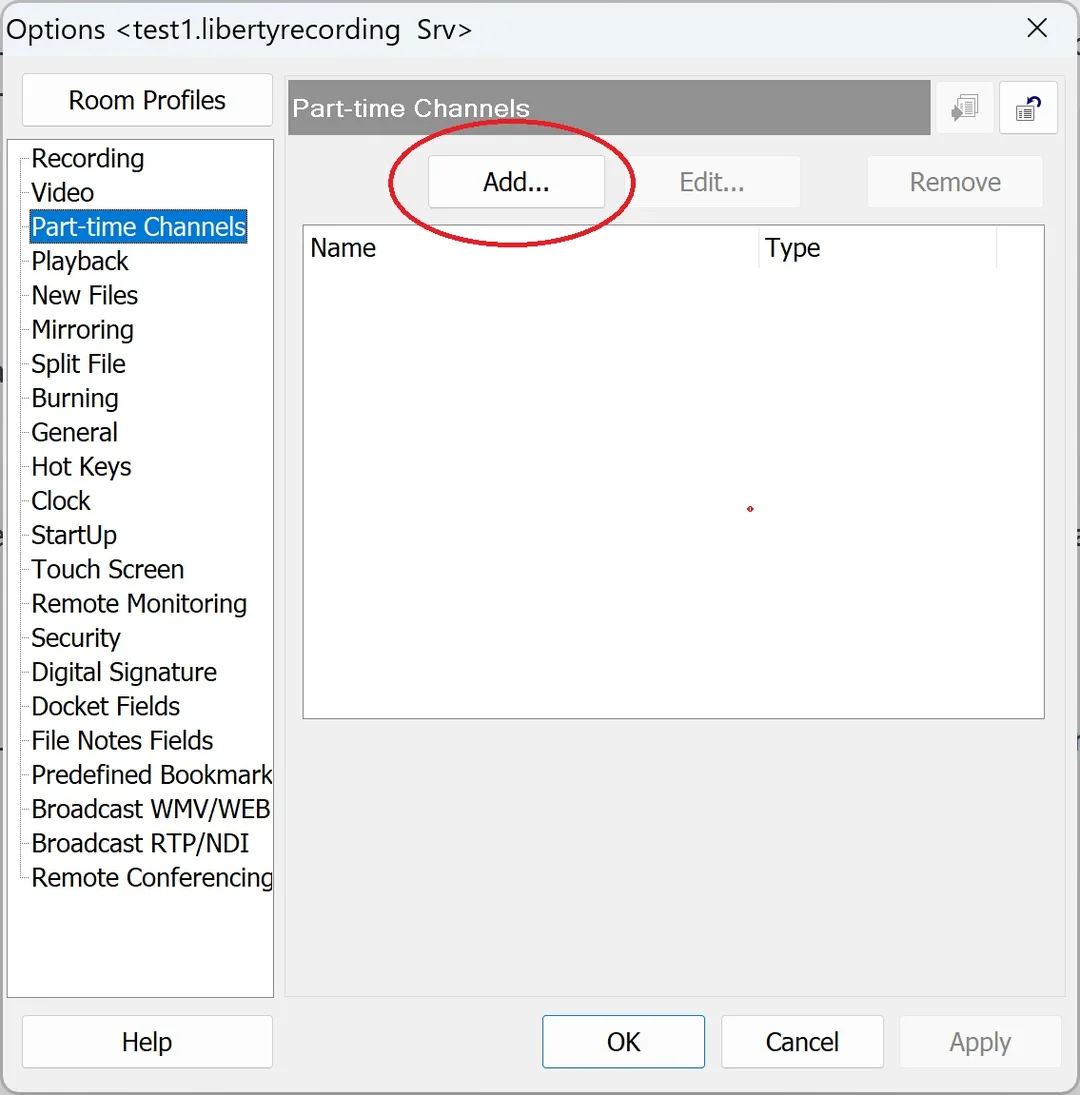Open Remote Monitoring settings
This screenshot has height=1095, width=1080.
click(139, 603)
